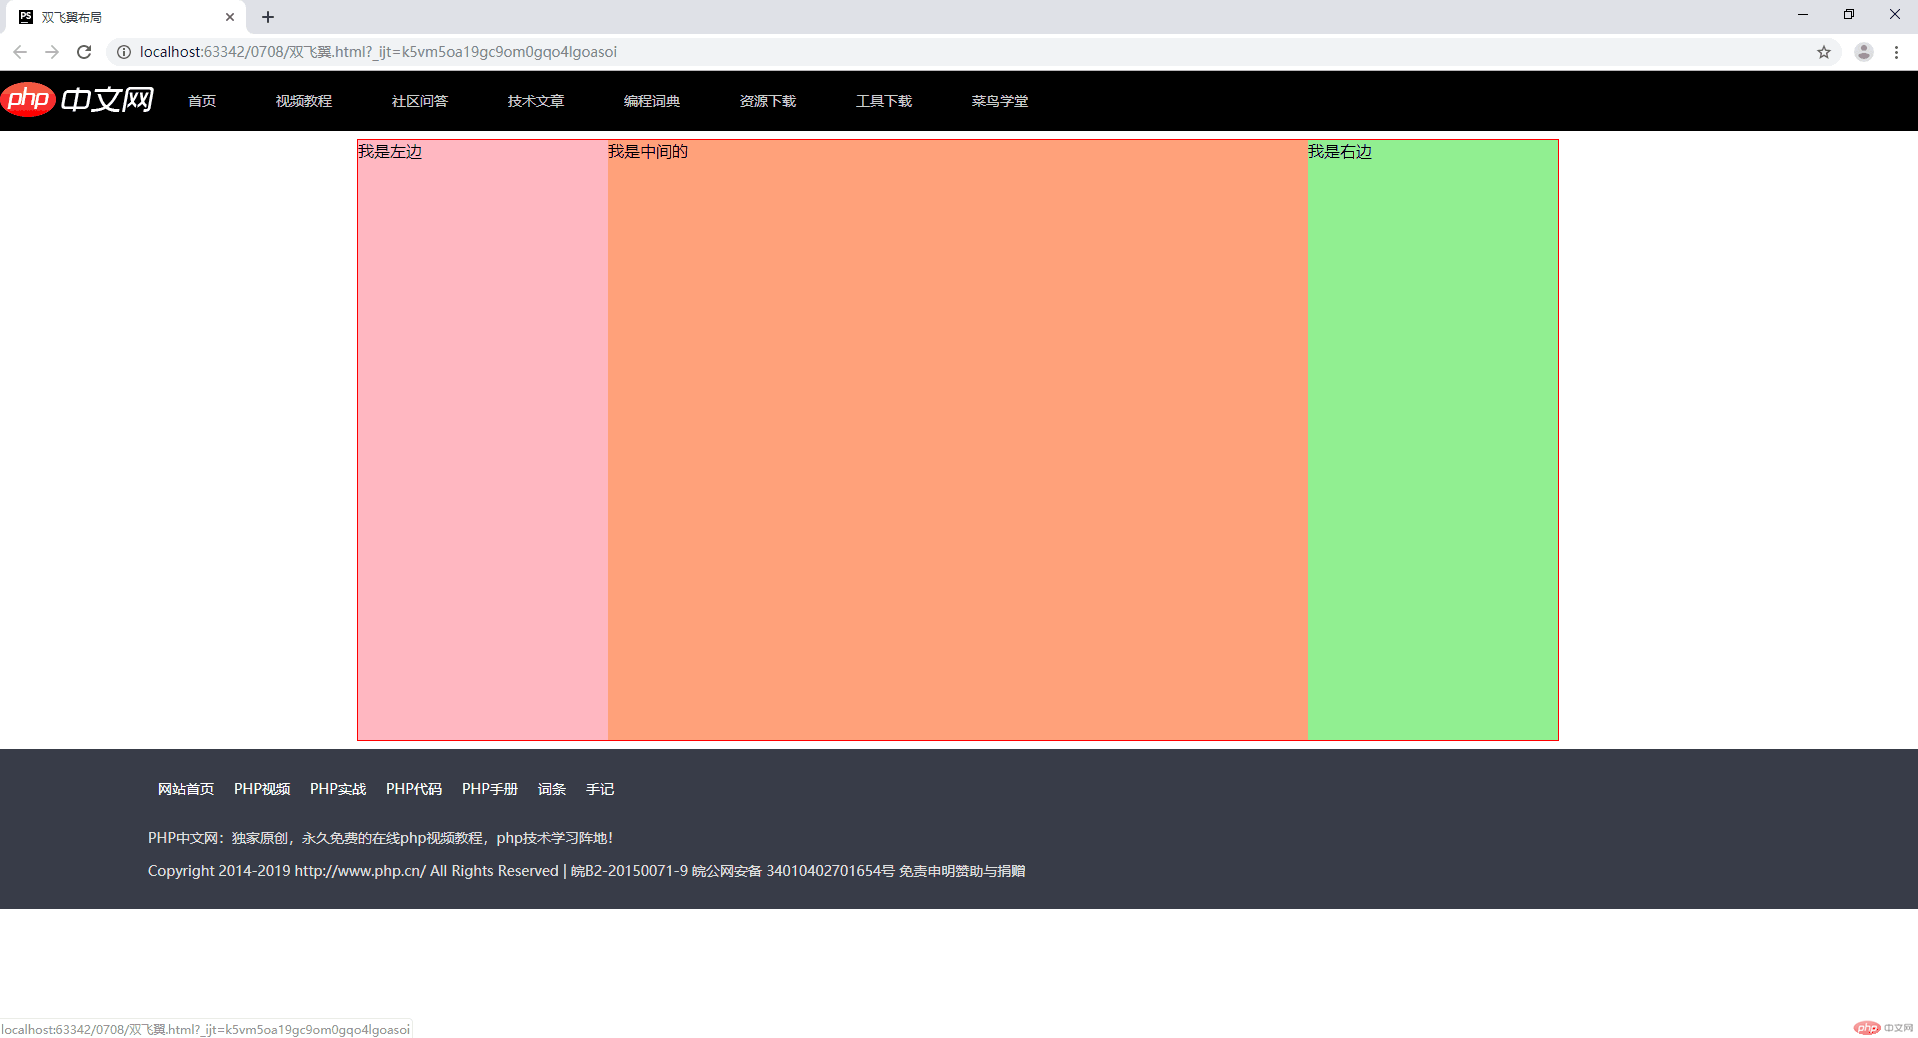Click the 我是左边 text in pink column
The width and height of the screenshot is (1918, 1038).
(390, 151)
